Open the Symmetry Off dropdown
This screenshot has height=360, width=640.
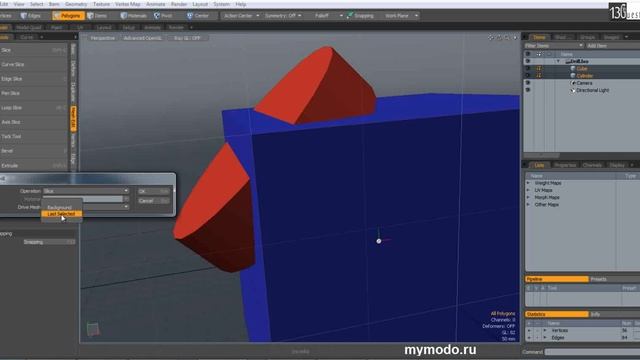click(282, 16)
